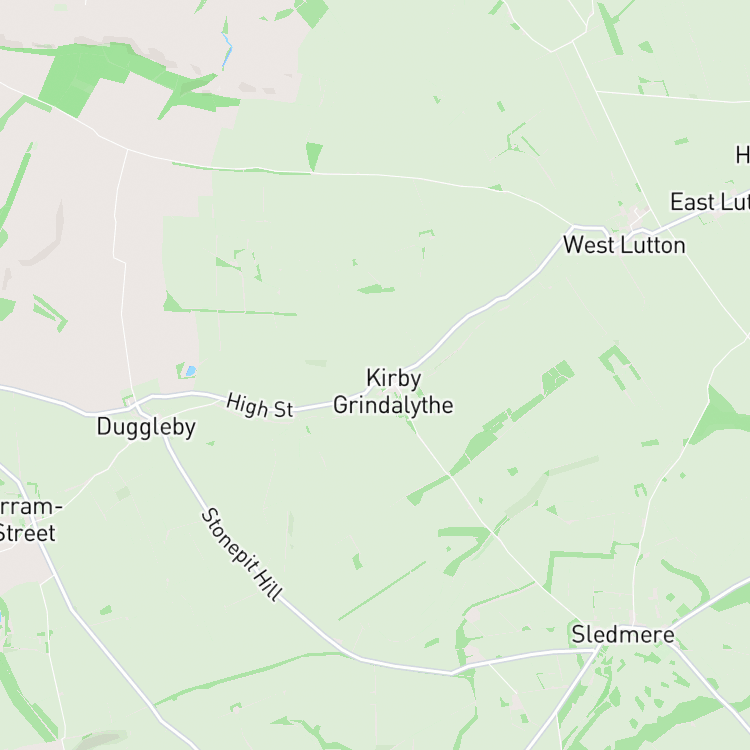750x750 pixels.
Task: Select the blue stream at top
Action: coord(227,50)
